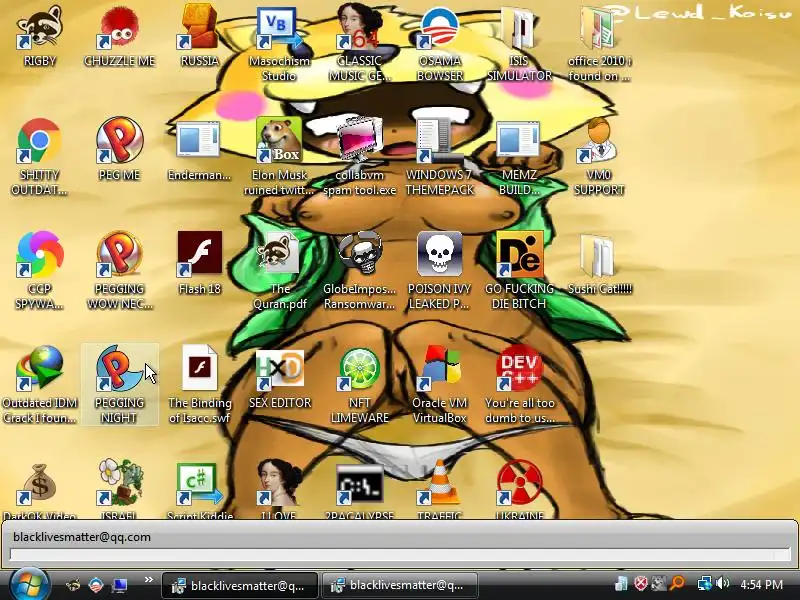This screenshot has height=600, width=800.
Task: Switch to second blacklivesmatter@q... taskbar button
Action: pyautogui.click(x=400, y=585)
